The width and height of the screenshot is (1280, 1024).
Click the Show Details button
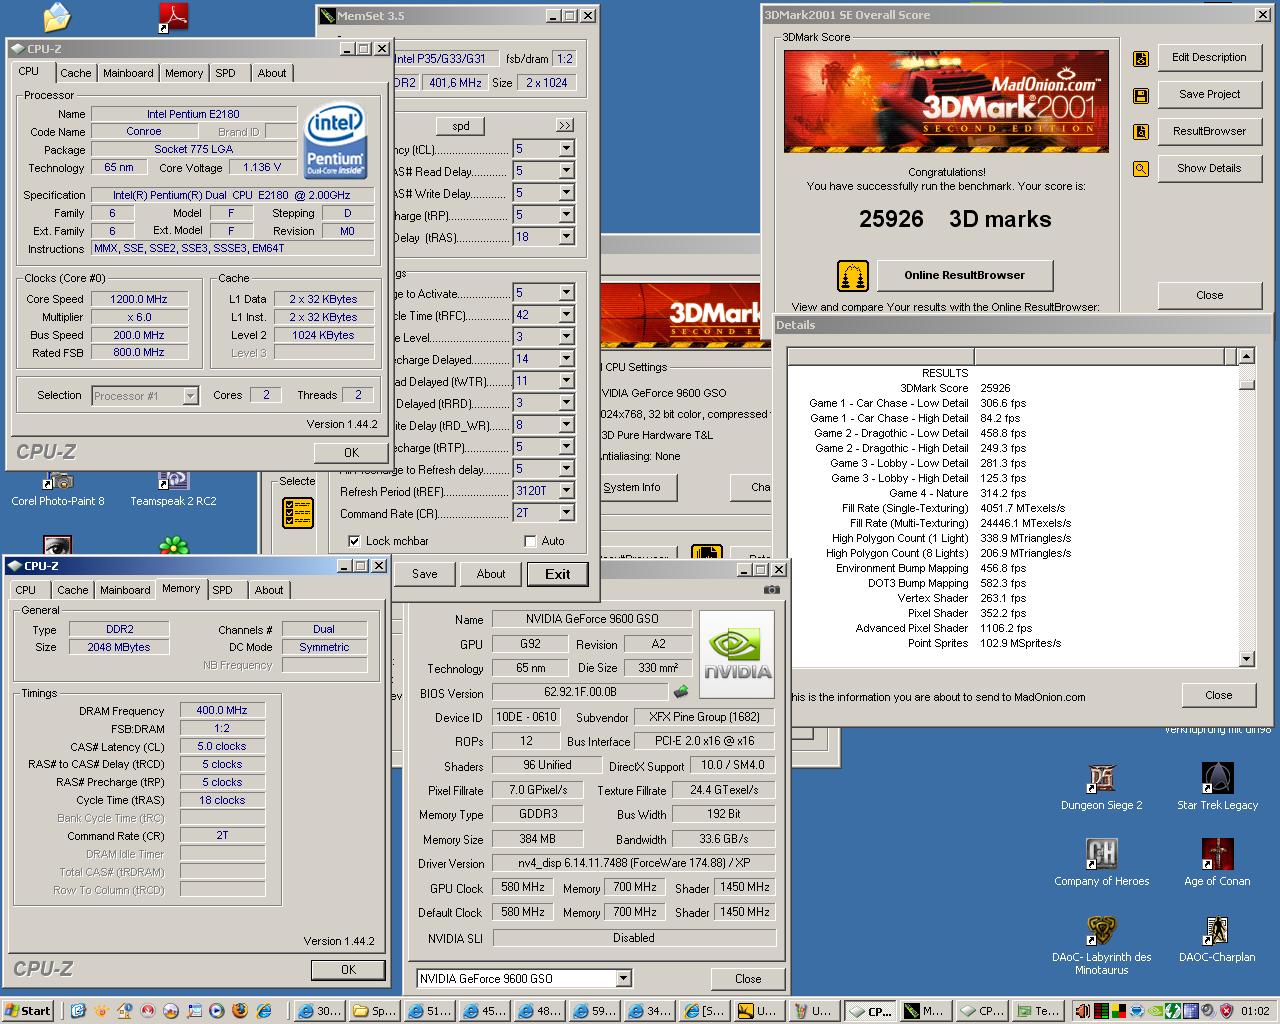[1209, 168]
